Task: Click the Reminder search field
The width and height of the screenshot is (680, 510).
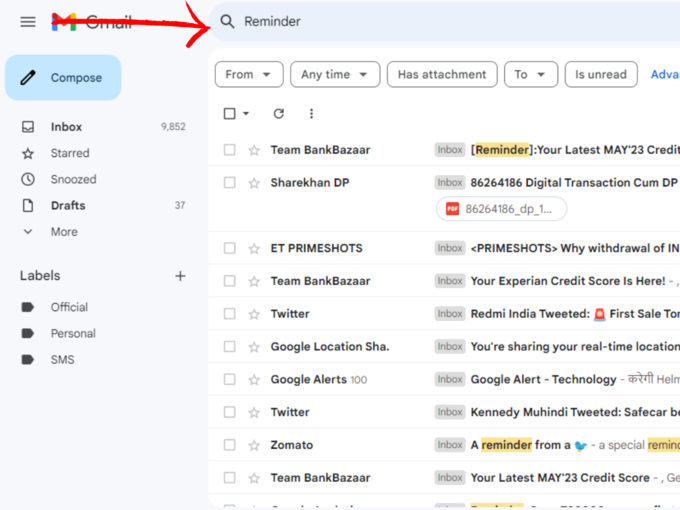Action: coord(444,21)
